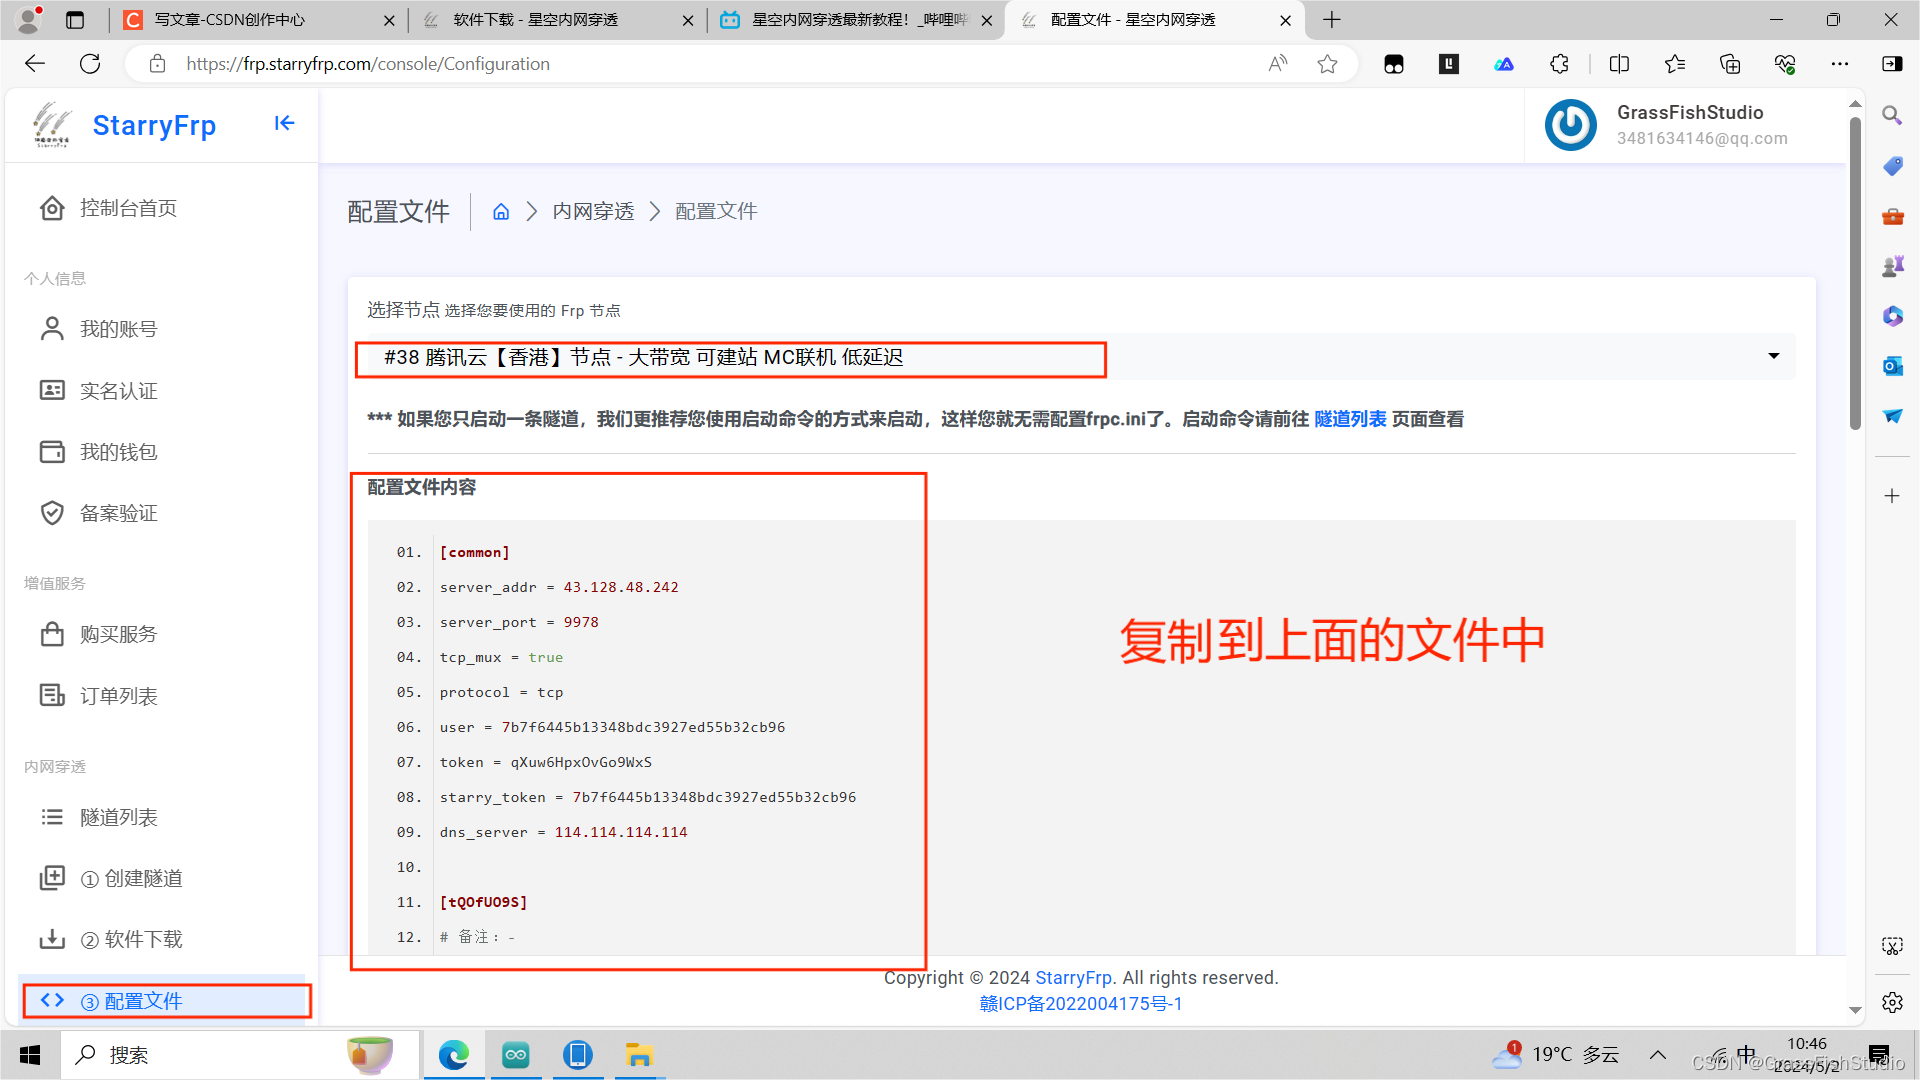Click 隧道列表 hyperlink in the notice
The height and width of the screenshot is (1080, 1920).
1349,419
